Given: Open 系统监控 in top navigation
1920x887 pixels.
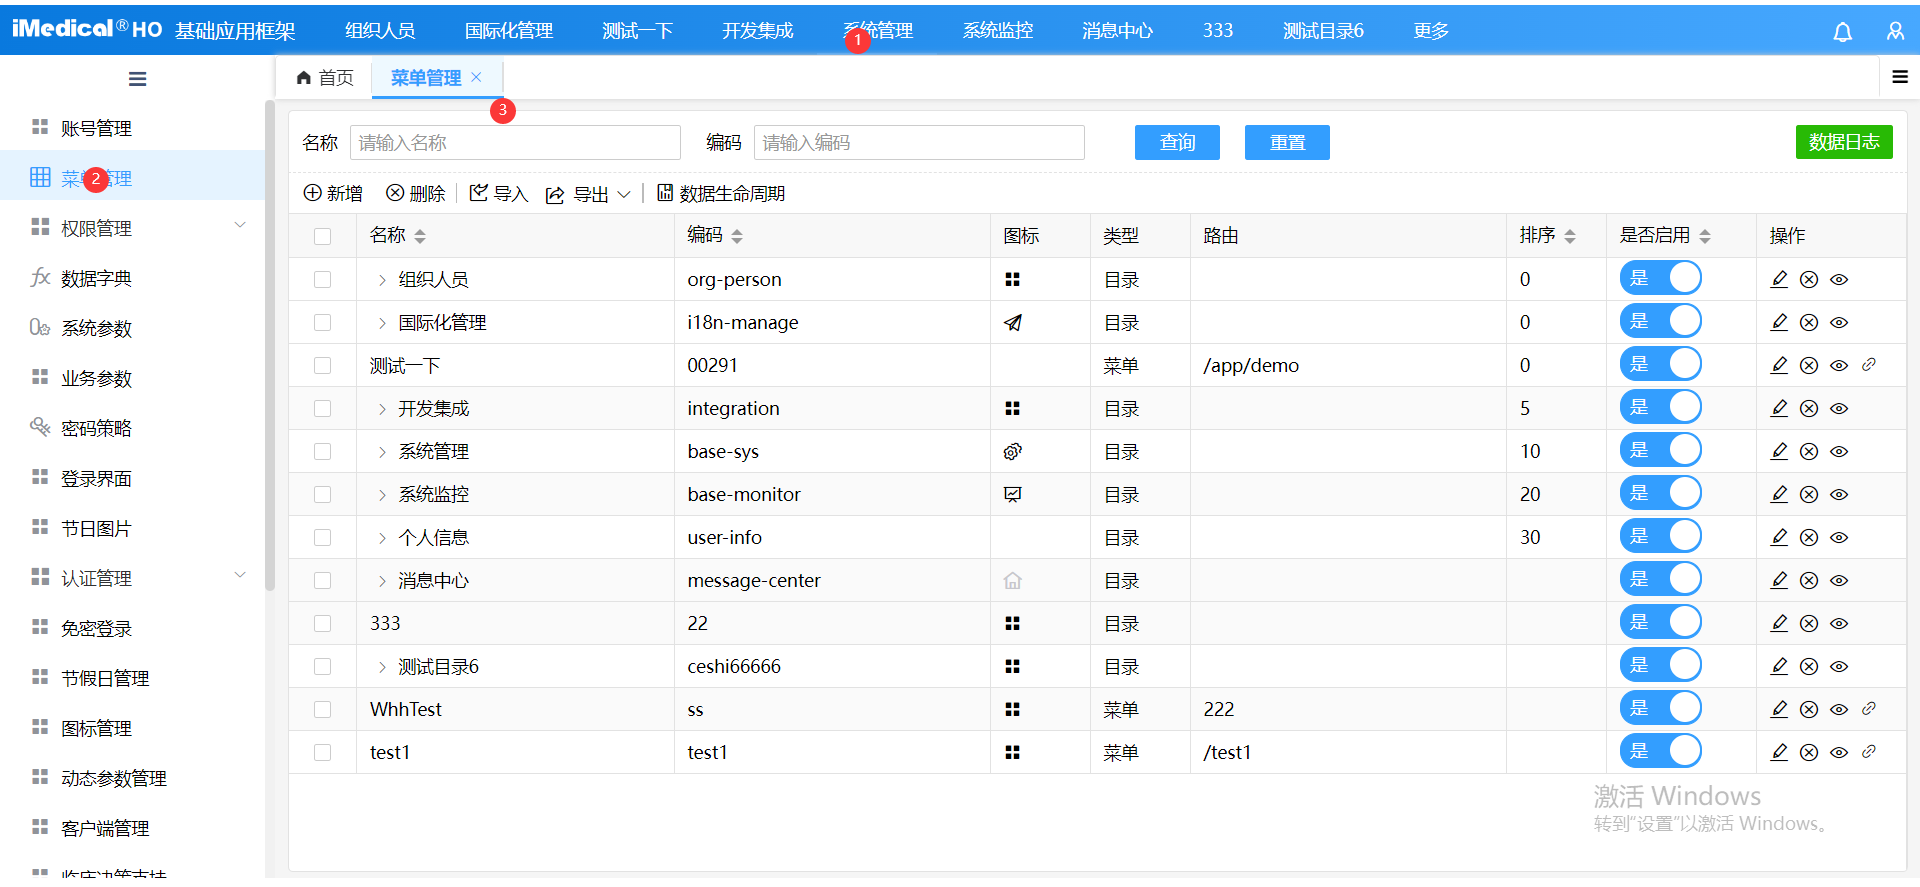Looking at the screenshot, I should point(997,31).
